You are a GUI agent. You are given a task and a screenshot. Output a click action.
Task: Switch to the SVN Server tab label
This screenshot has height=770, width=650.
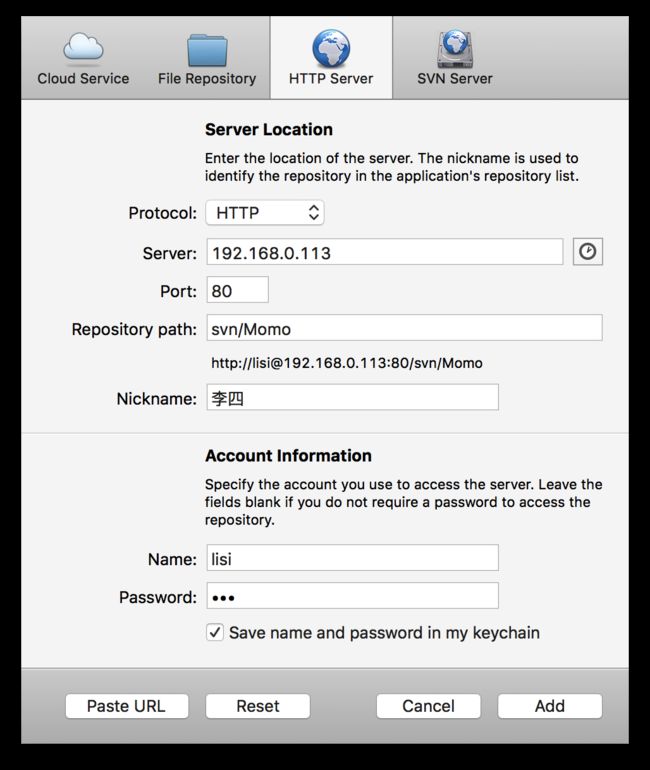click(455, 79)
